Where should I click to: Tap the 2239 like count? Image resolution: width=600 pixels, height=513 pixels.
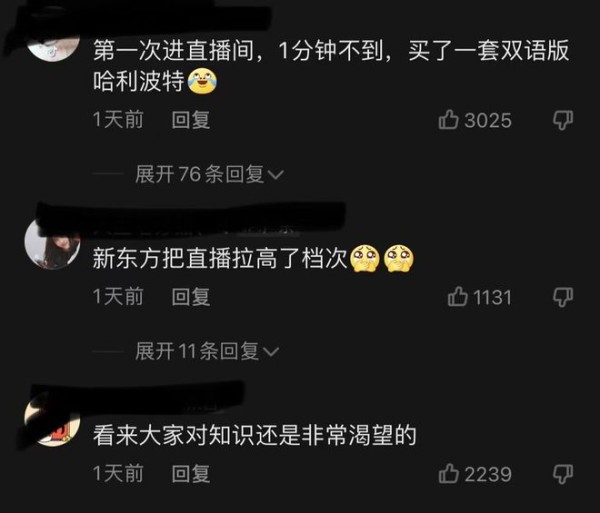pyautogui.click(x=488, y=474)
